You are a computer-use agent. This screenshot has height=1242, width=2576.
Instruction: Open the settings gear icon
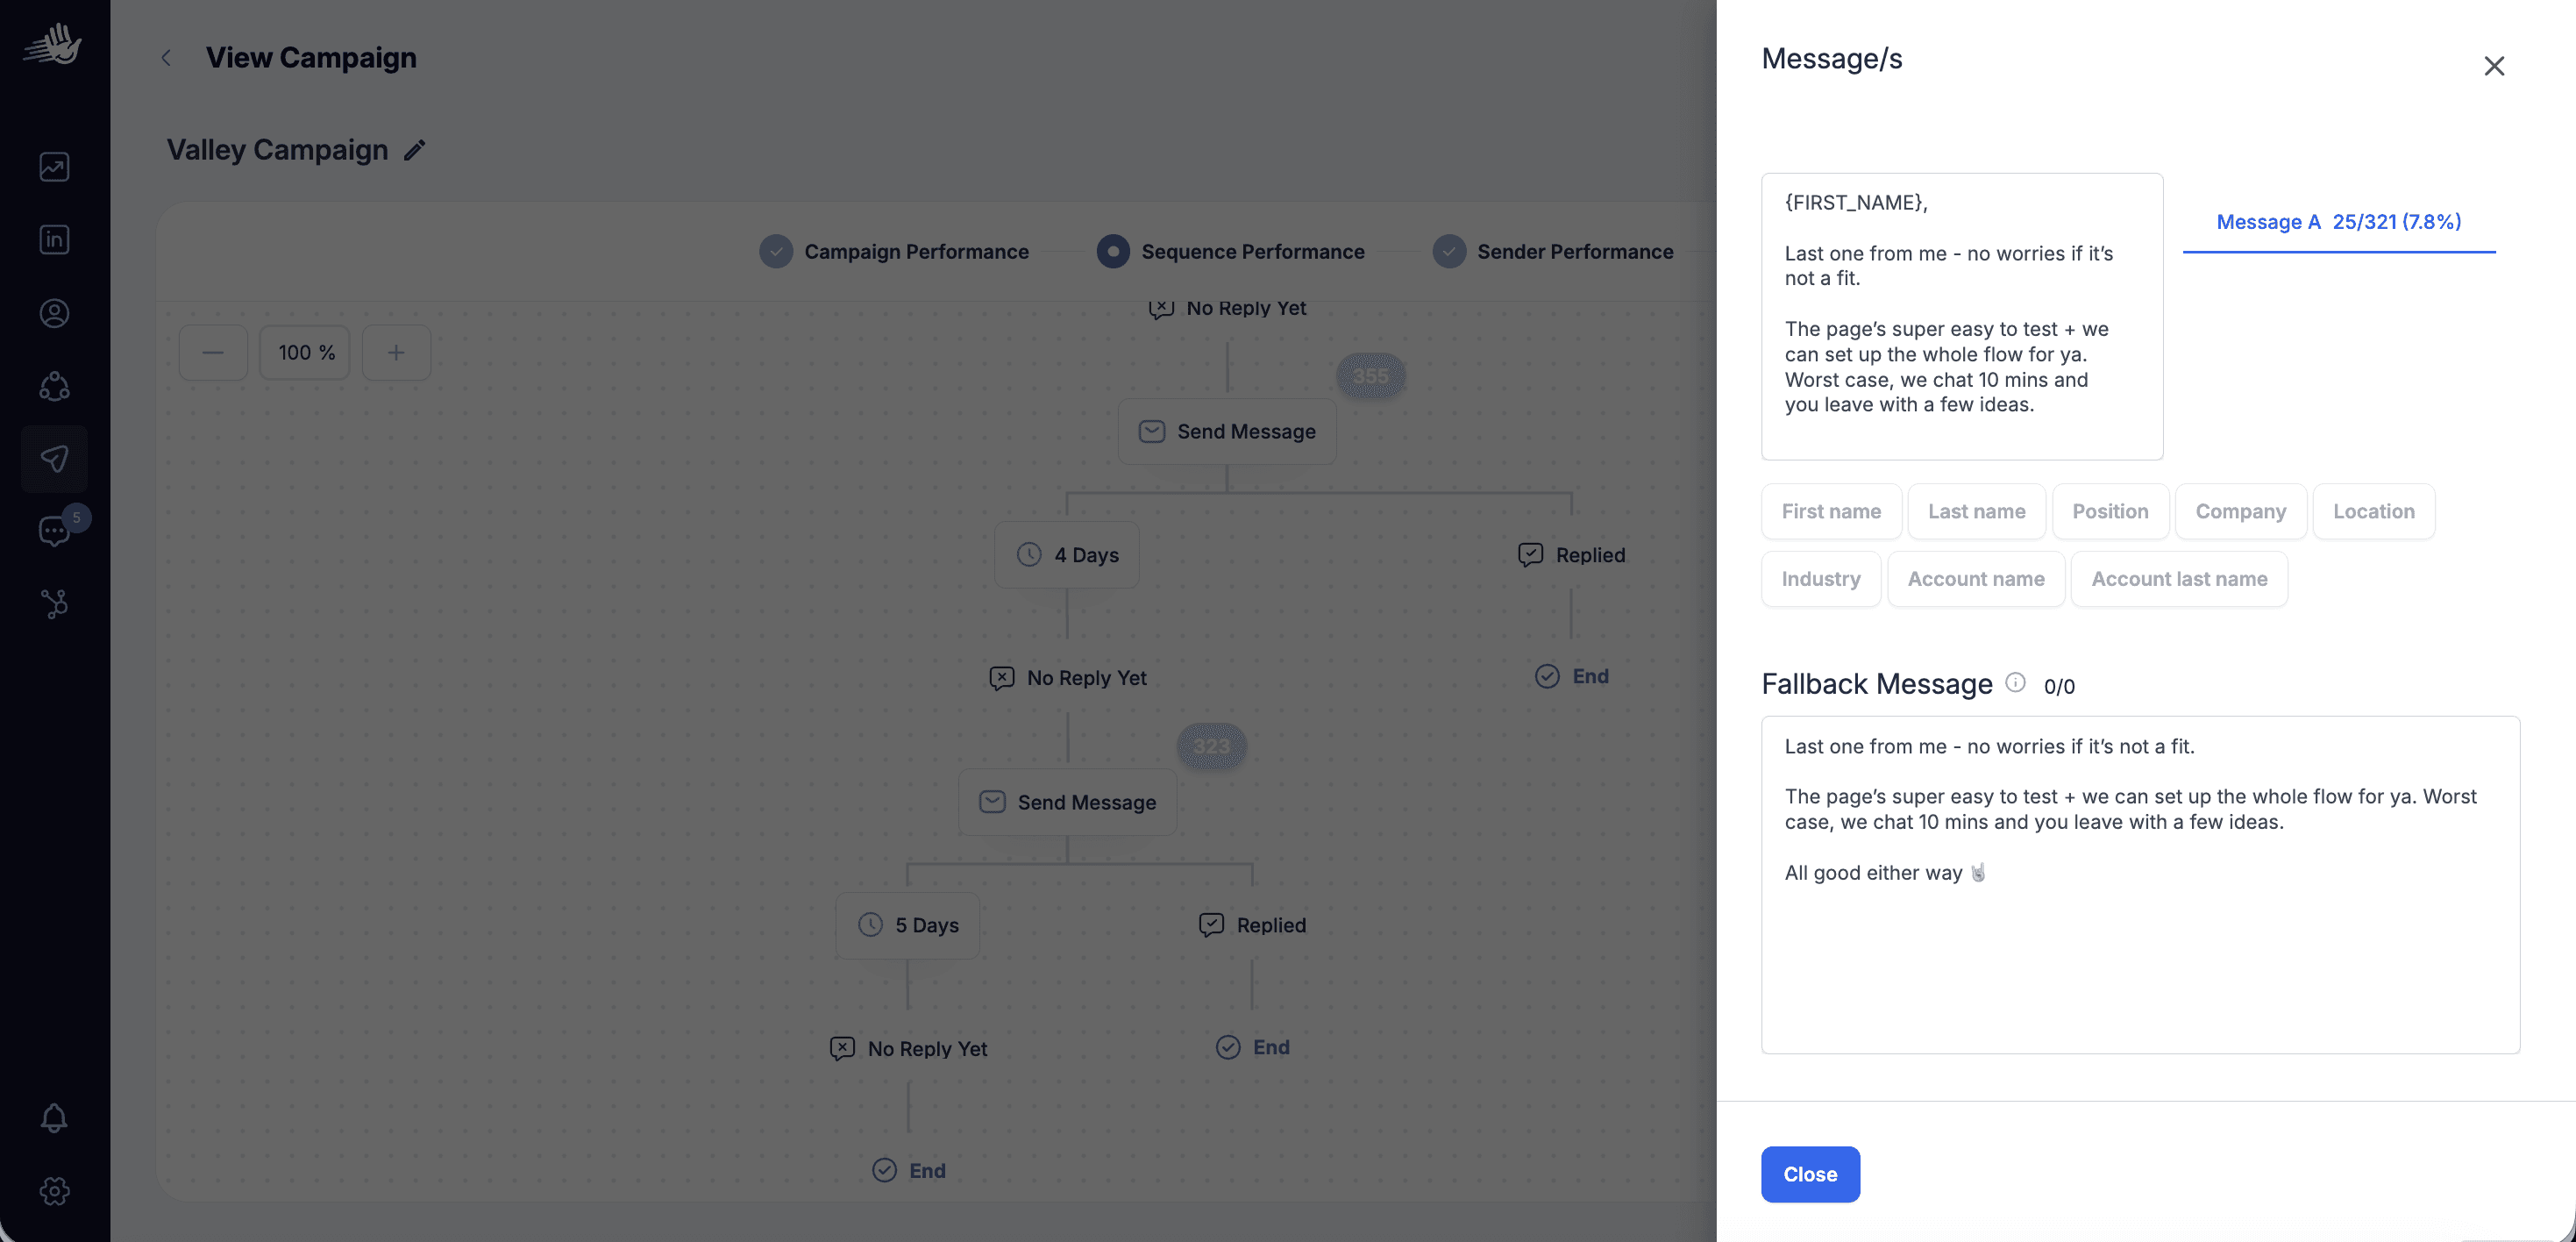point(54,1191)
